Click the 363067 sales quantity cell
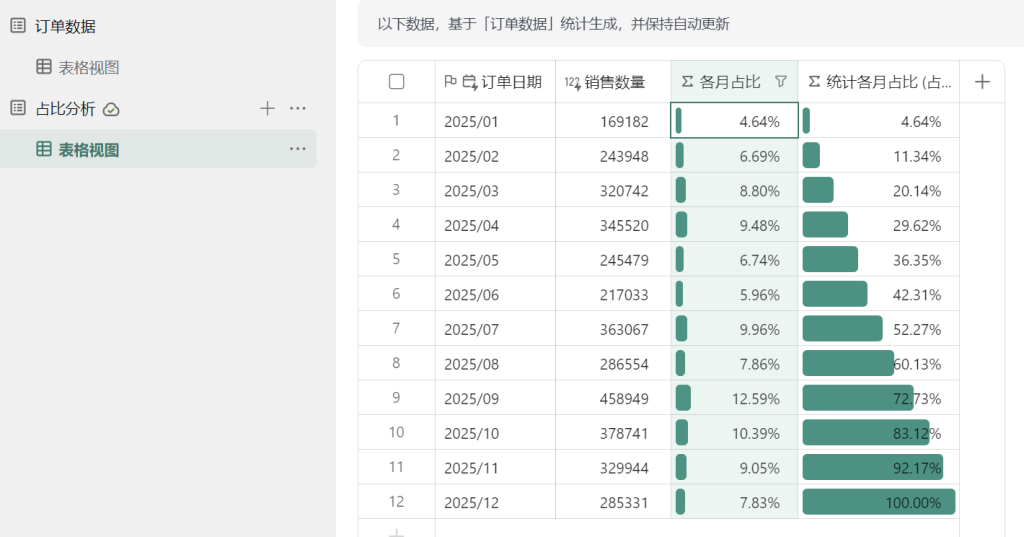This screenshot has width=1024, height=537. tap(613, 329)
